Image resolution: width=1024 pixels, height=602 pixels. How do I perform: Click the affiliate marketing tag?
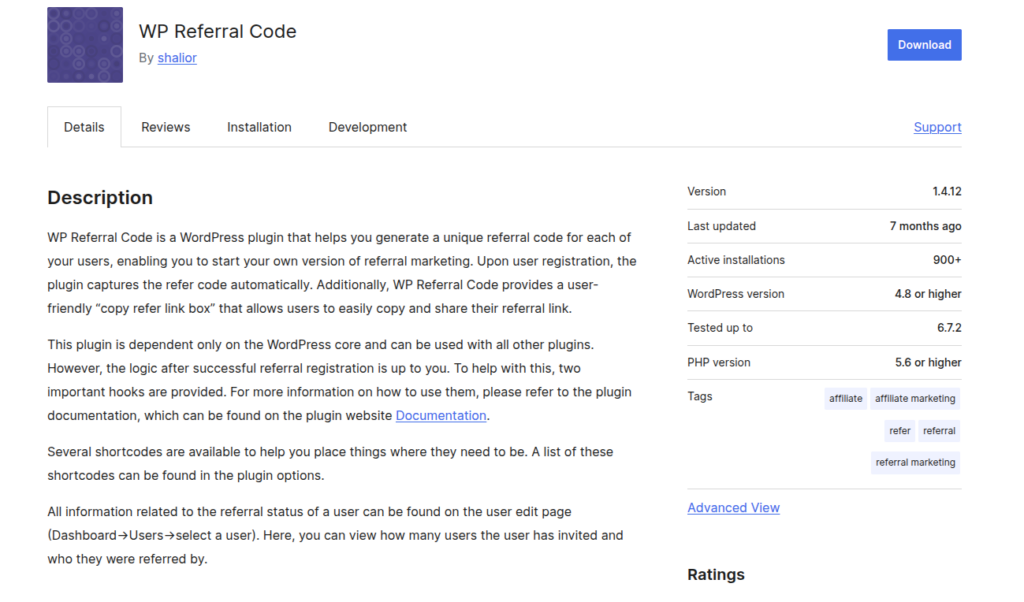pos(915,399)
